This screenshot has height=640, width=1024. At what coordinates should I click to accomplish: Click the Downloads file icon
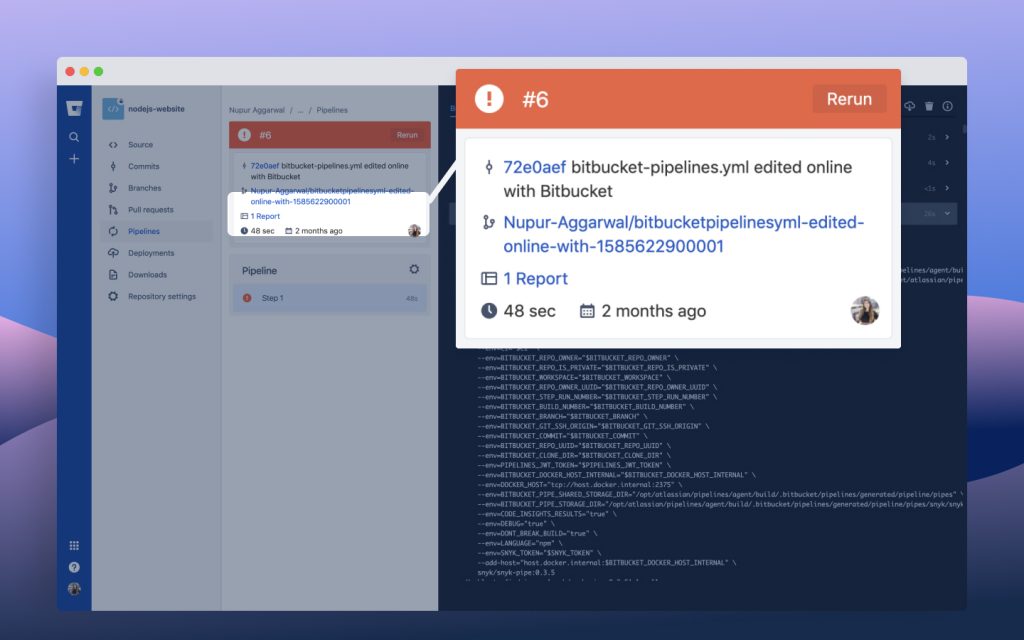(113, 274)
